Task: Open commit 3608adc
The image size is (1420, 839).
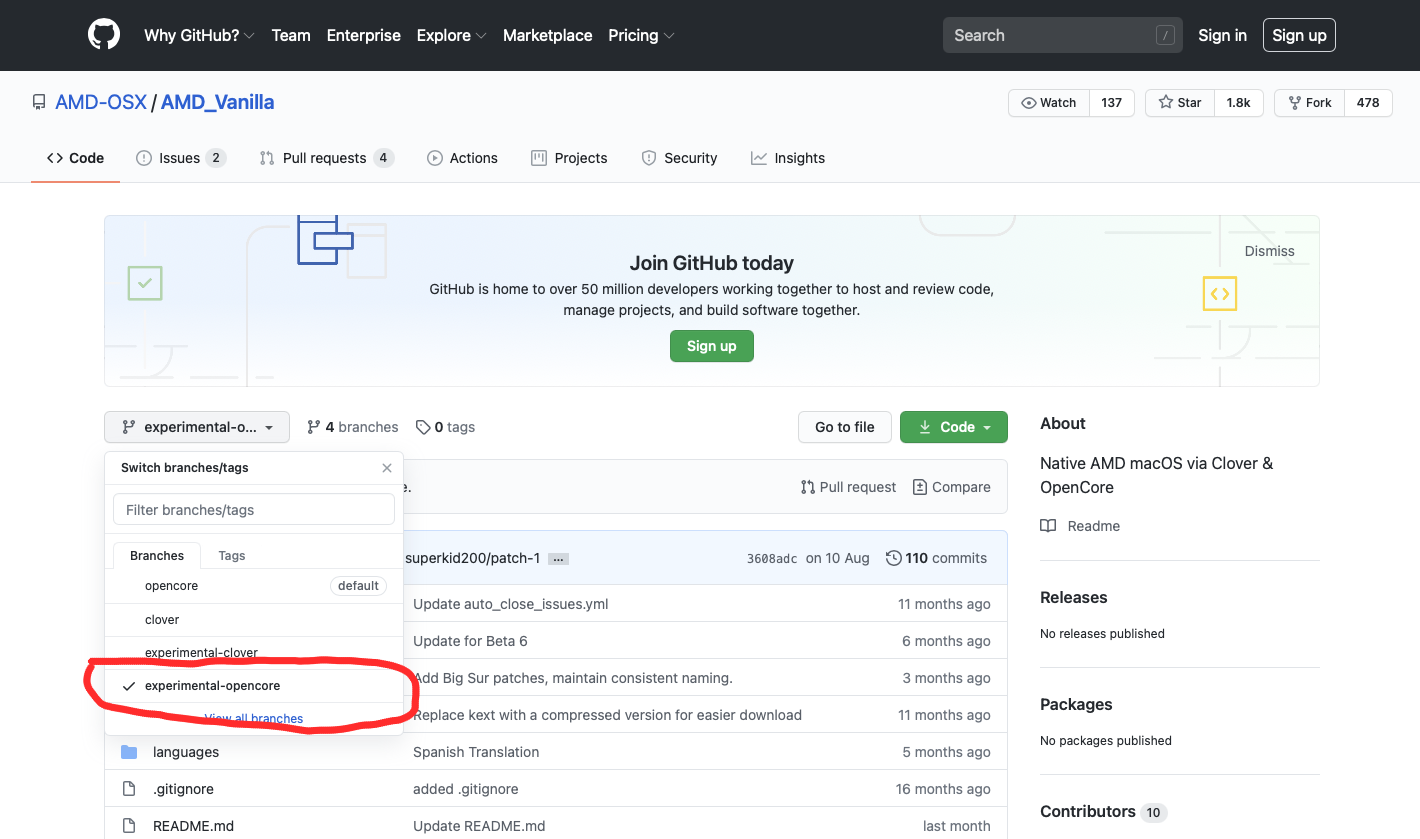Action: 772,559
